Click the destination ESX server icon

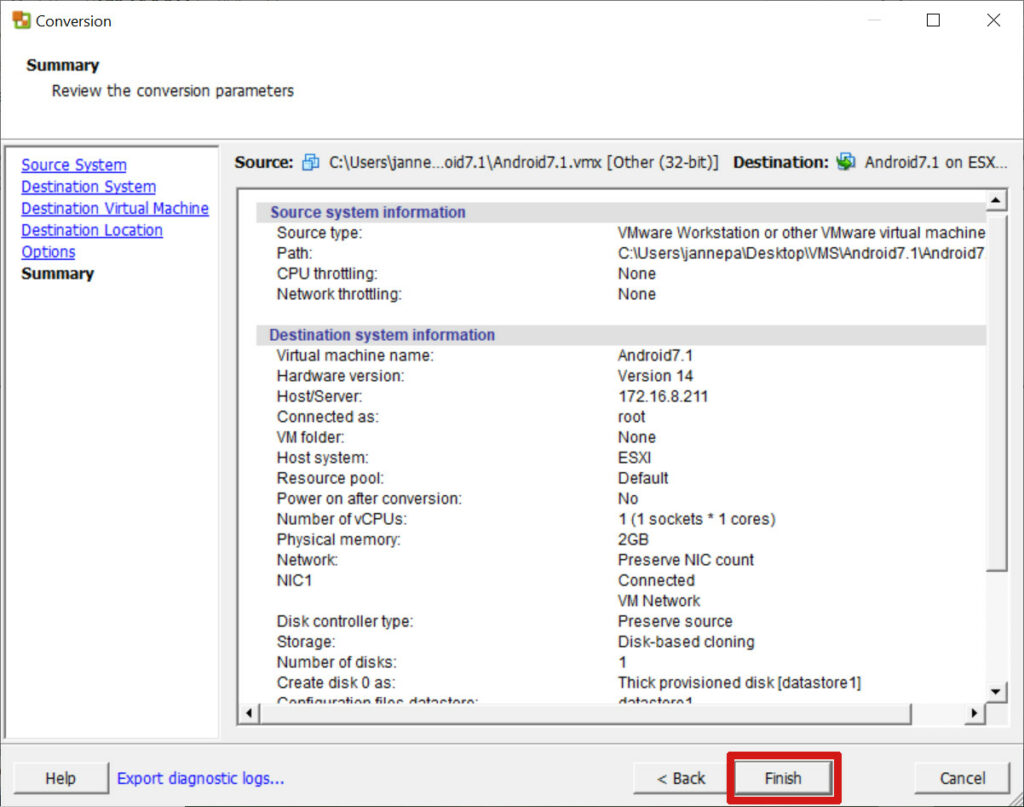pos(846,162)
